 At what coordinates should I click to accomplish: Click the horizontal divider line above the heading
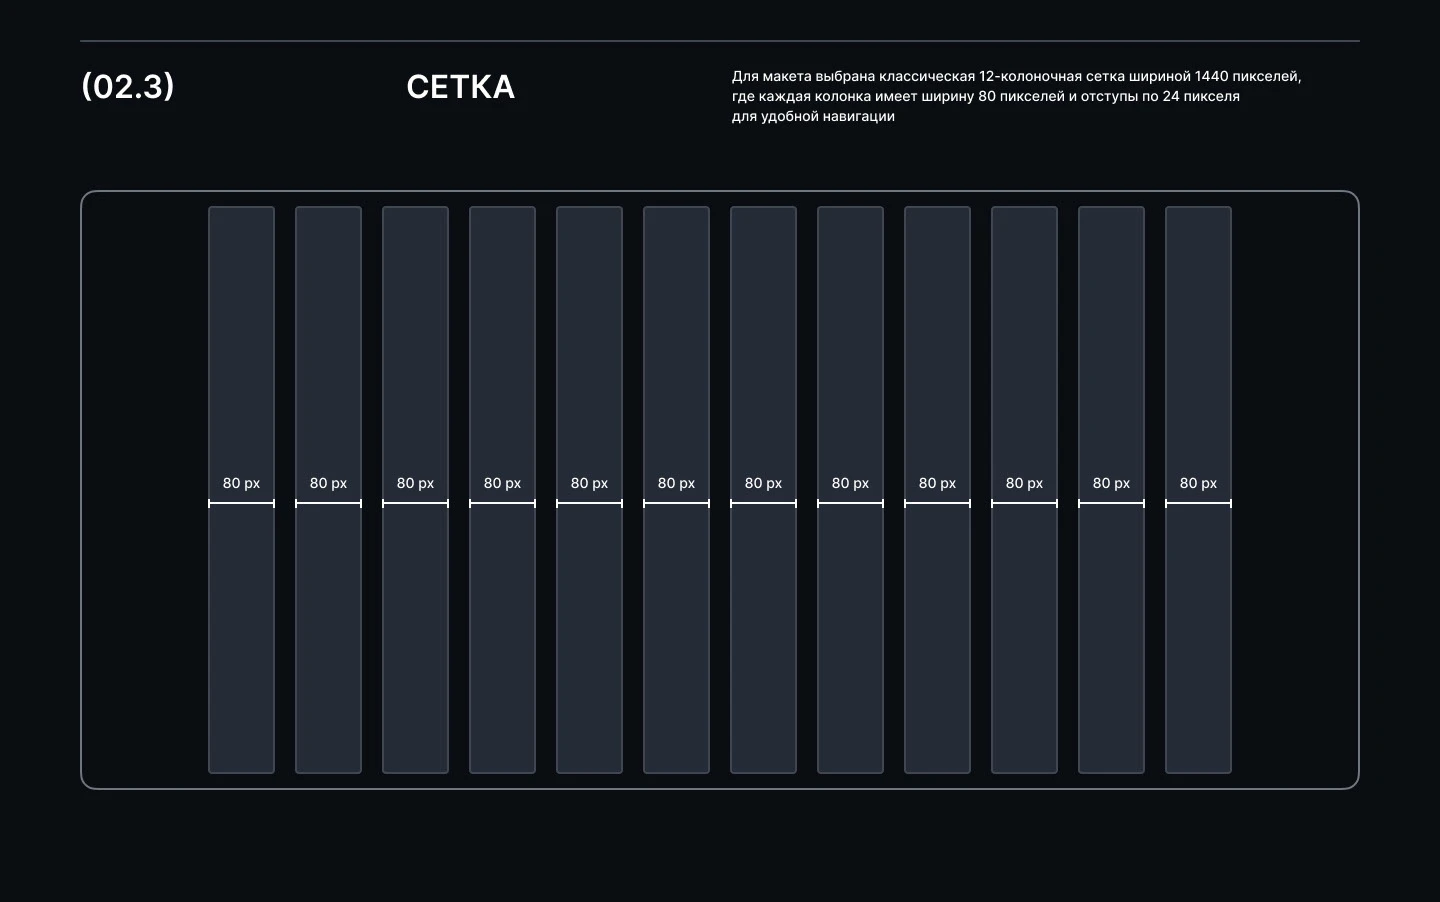720,41
